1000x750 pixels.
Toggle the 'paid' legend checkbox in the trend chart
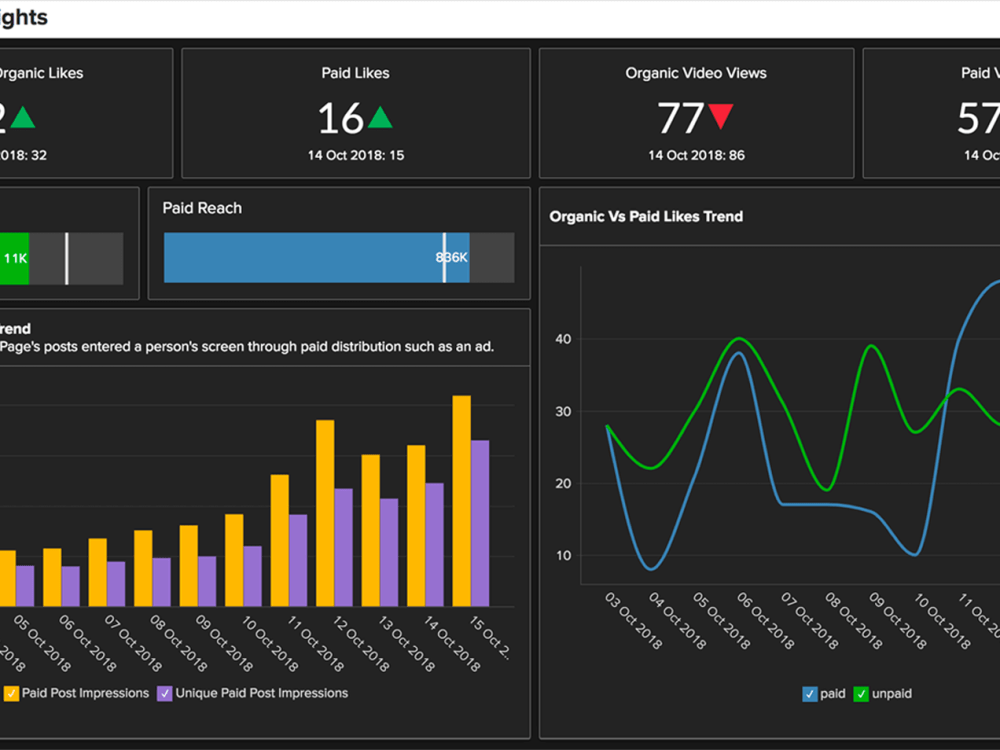click(x=809, y=693)
